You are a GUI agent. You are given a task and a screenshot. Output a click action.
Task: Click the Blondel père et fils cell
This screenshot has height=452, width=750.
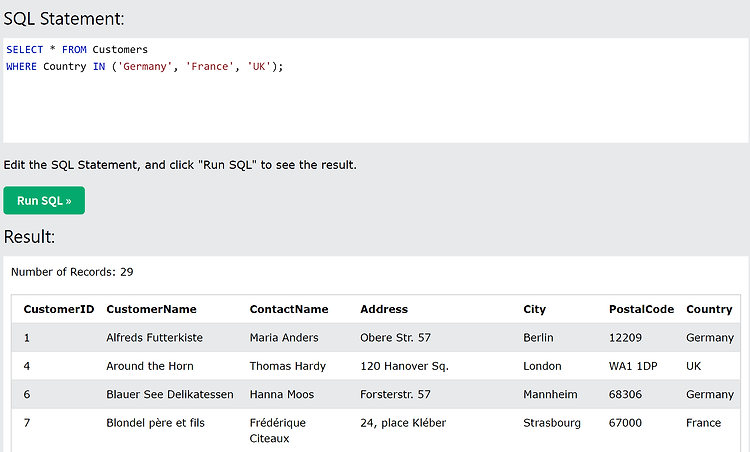(x=155, y=423)
